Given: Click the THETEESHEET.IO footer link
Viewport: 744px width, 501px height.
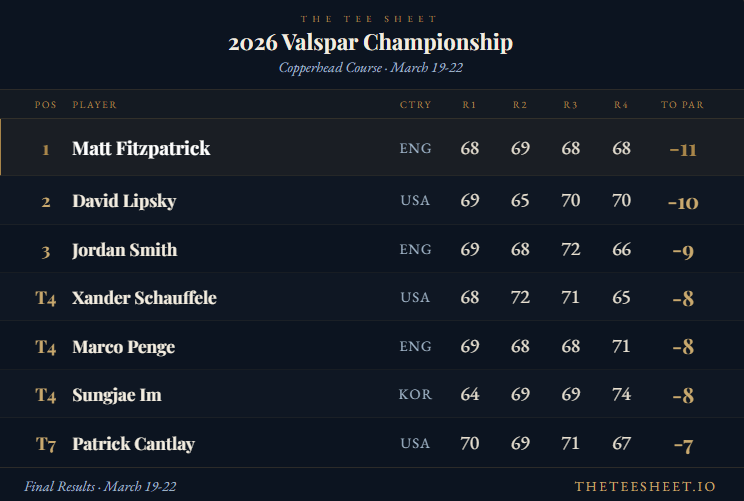Looking at the screenshot, I should pyautogui.click(x=644, y=486).
